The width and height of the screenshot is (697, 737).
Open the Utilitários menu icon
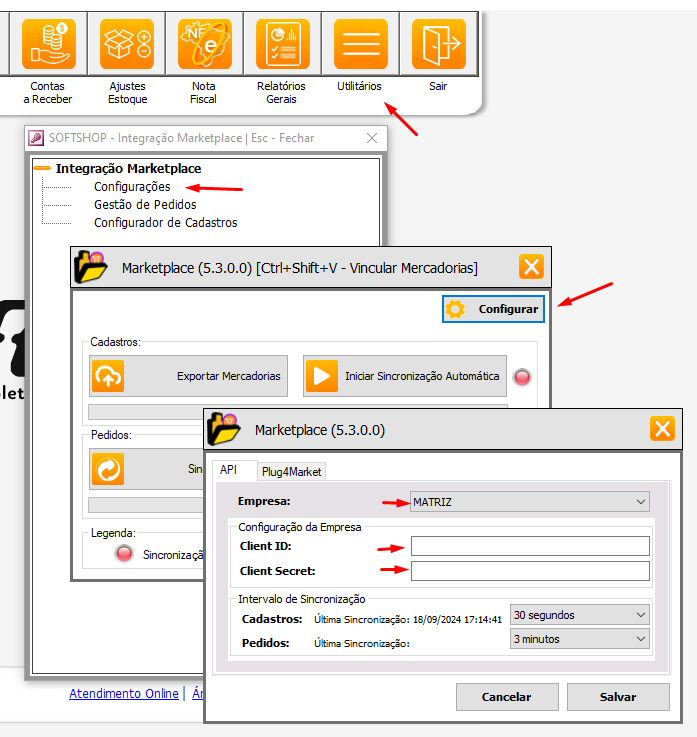pos(359,44)
